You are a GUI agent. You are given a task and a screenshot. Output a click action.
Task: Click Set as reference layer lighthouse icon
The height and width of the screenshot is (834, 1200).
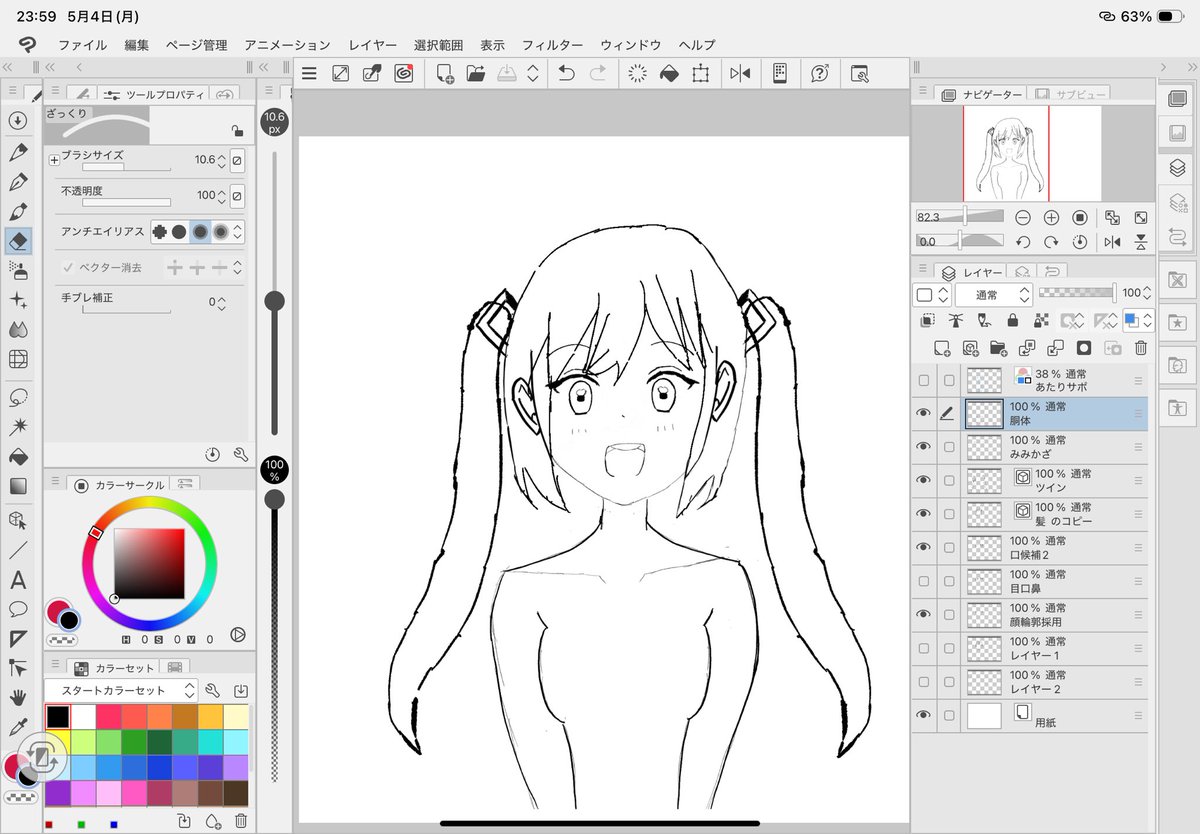pos(956,321)
